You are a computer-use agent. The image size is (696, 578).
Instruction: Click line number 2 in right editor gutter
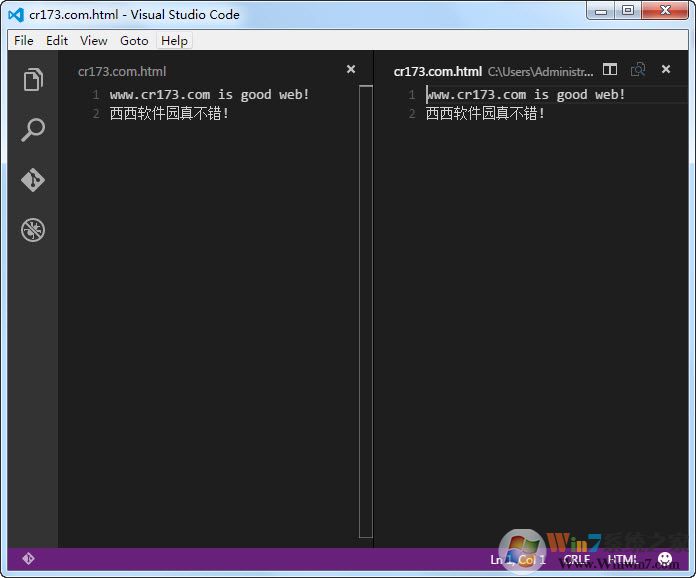(x=412, y=114)
